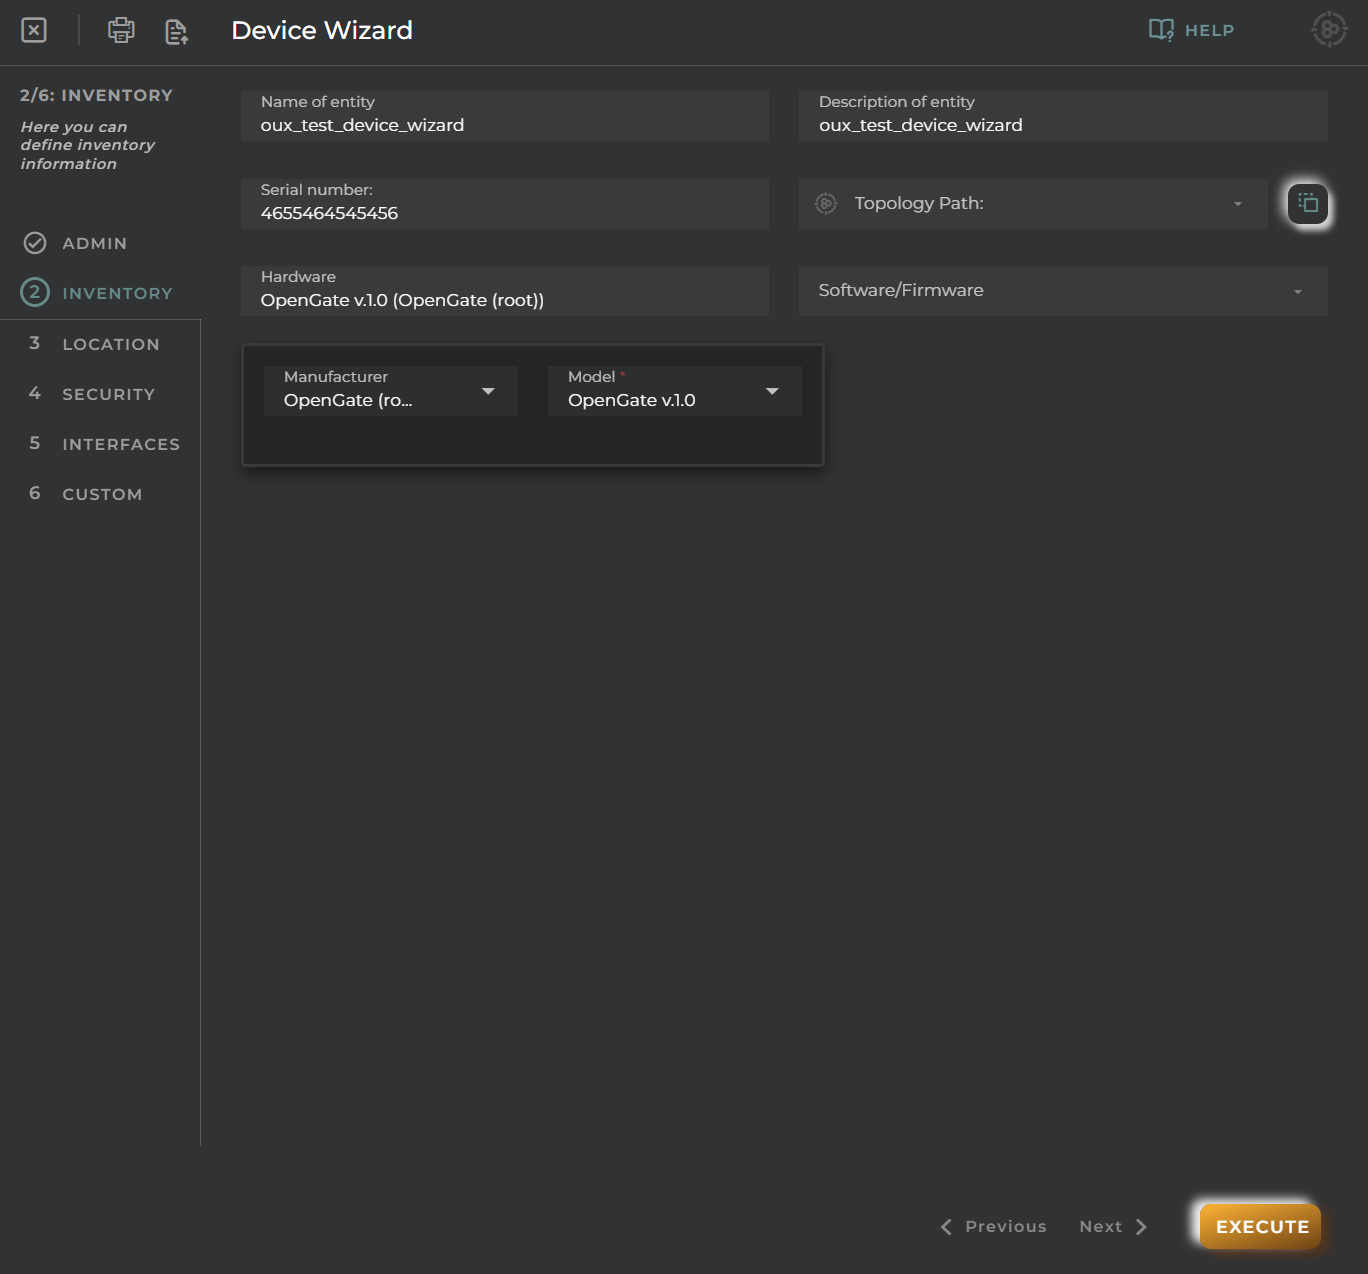The height and width of the screenshot is (1274, 1368).
Task: Click the copy topology button icon
Action: click(x=1308, y=204)
